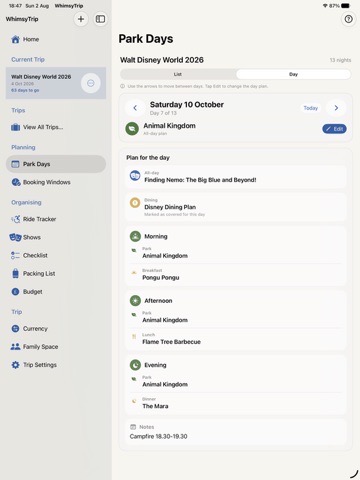Open Checklist in the sidebar

click(56, 255)
